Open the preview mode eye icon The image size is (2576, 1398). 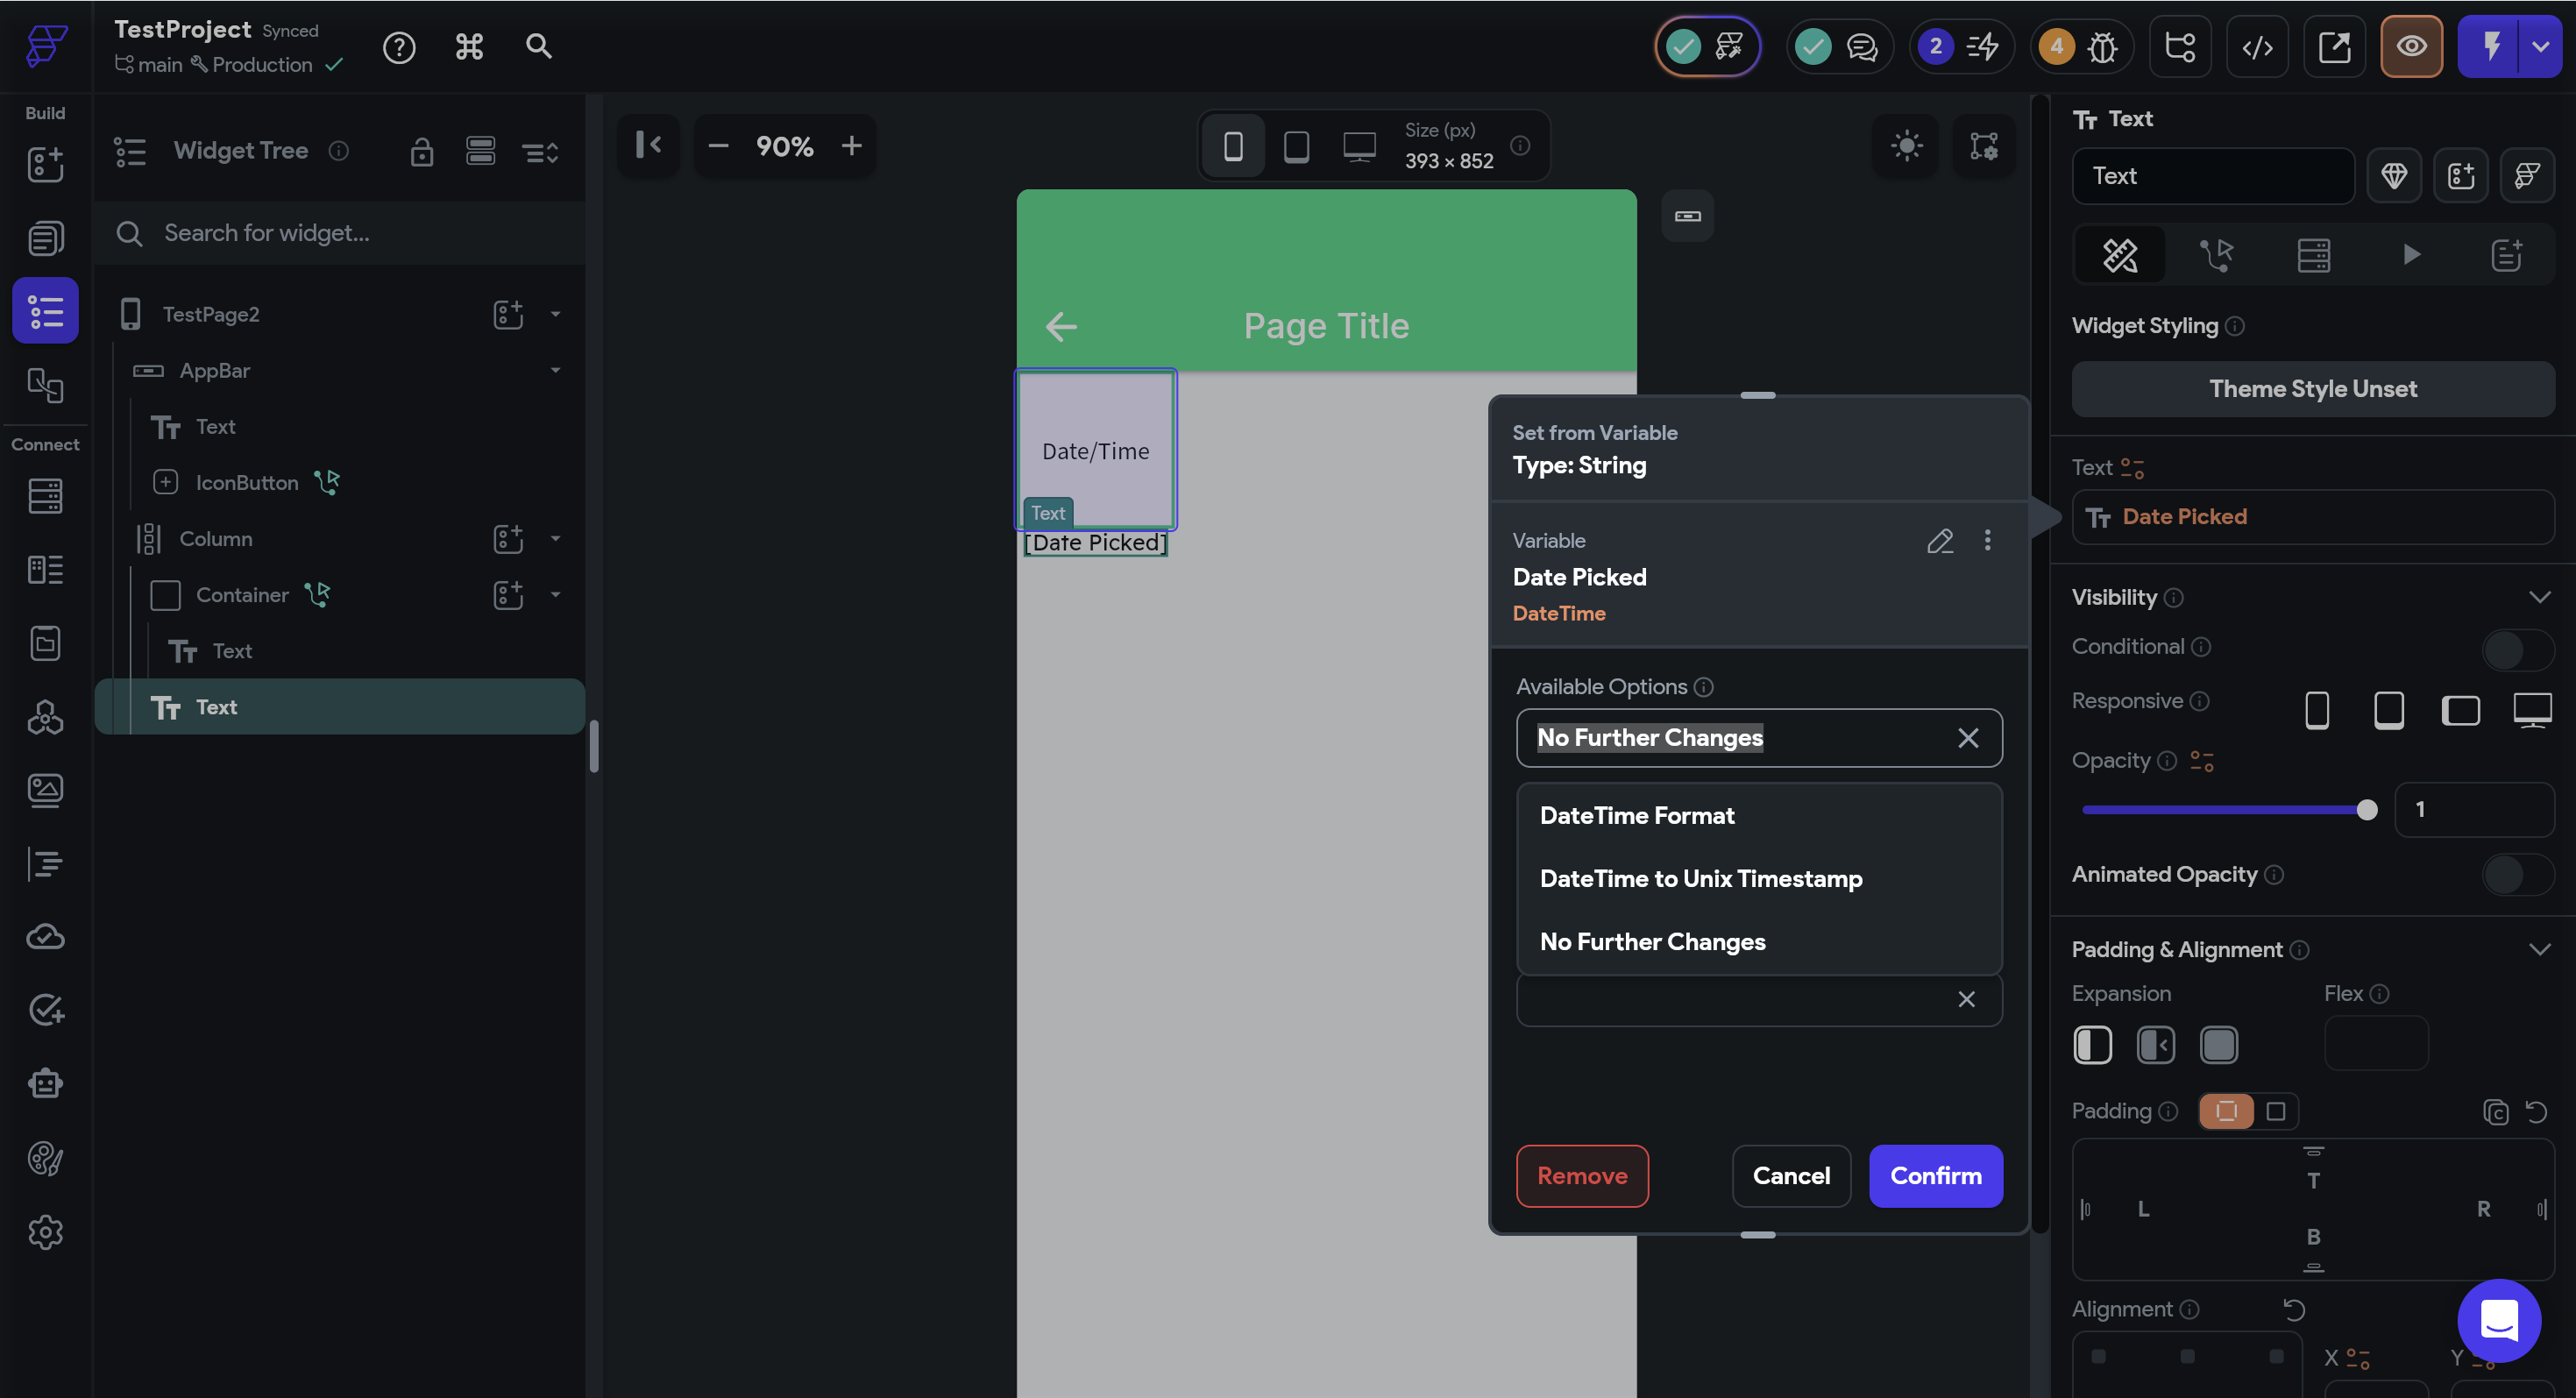[x=2411, y=47]
